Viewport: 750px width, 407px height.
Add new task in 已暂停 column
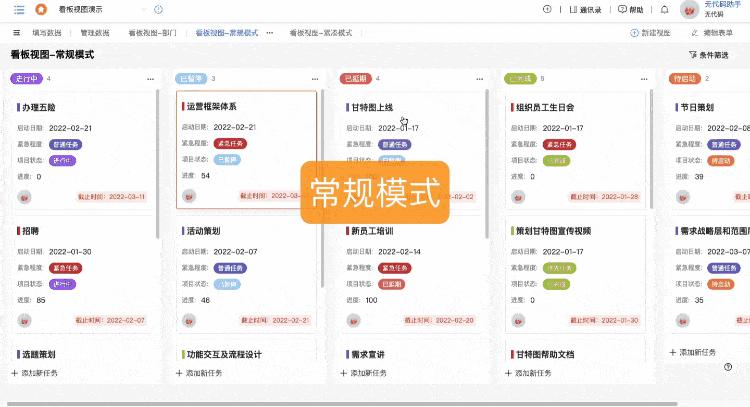point(199,373)
